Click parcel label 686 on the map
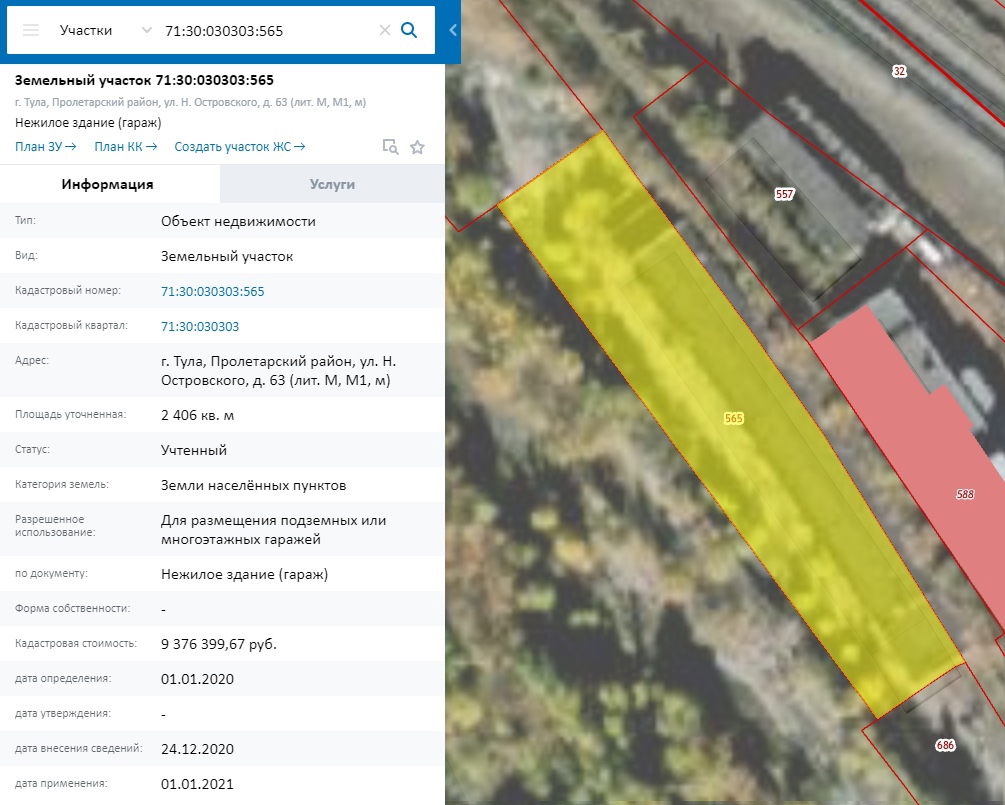This screenshot has height=805, width=1005. point(945,746)
